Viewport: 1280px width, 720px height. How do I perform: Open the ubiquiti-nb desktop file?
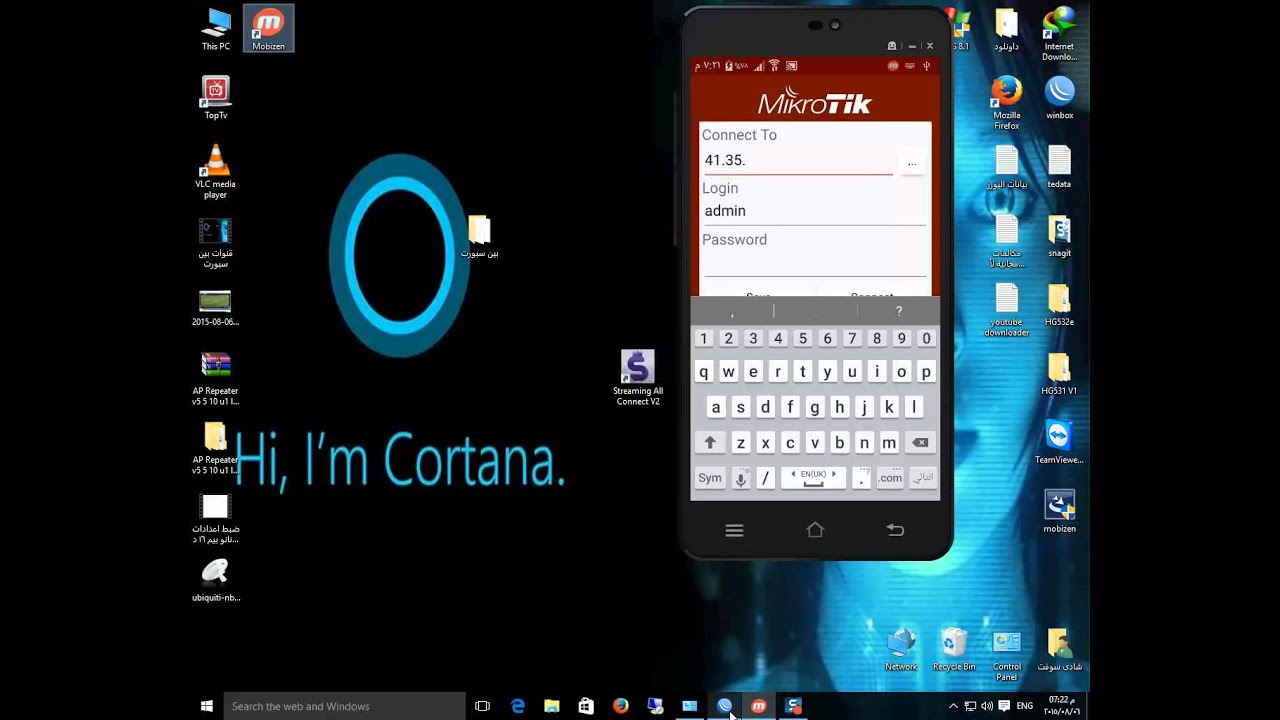pos(216,580)
